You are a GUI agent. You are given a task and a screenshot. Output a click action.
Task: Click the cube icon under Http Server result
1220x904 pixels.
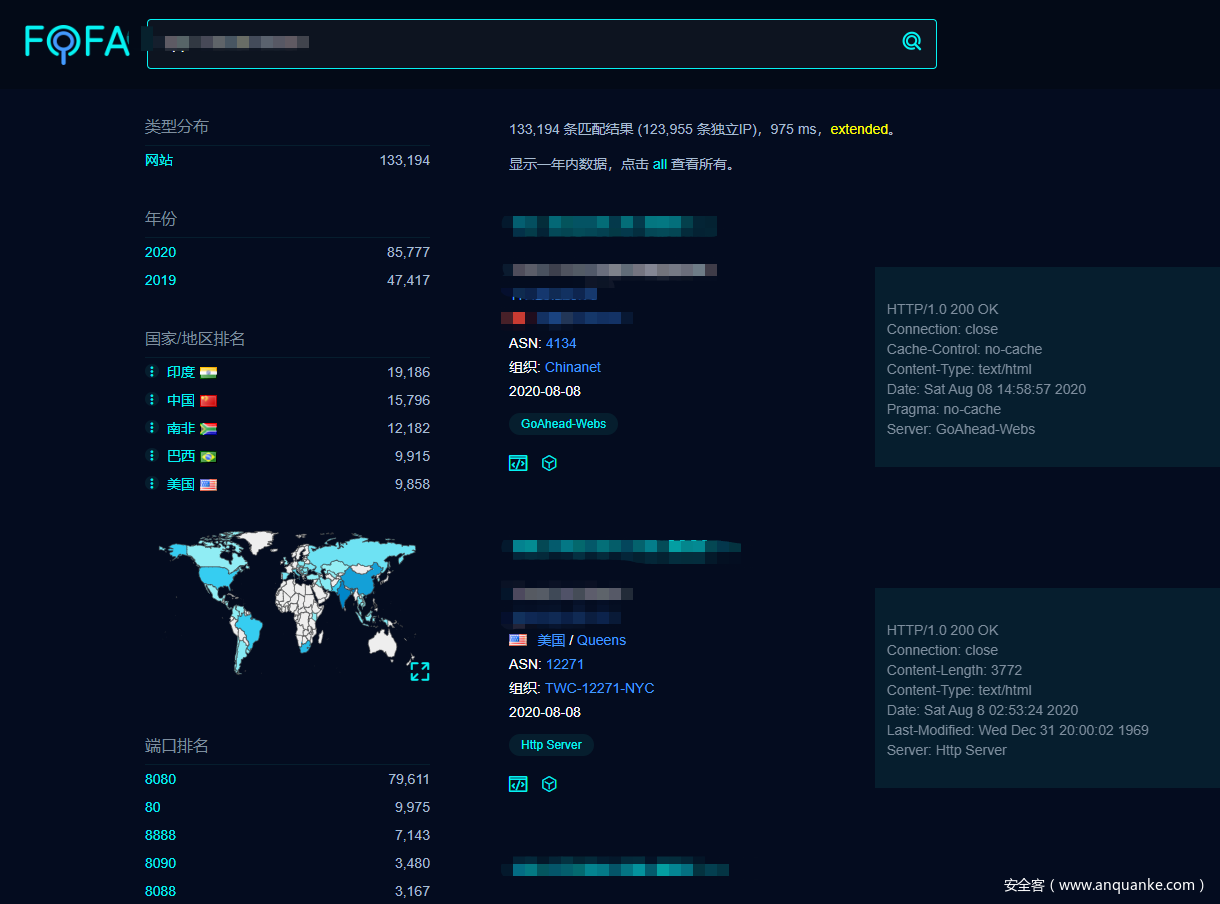549,784
